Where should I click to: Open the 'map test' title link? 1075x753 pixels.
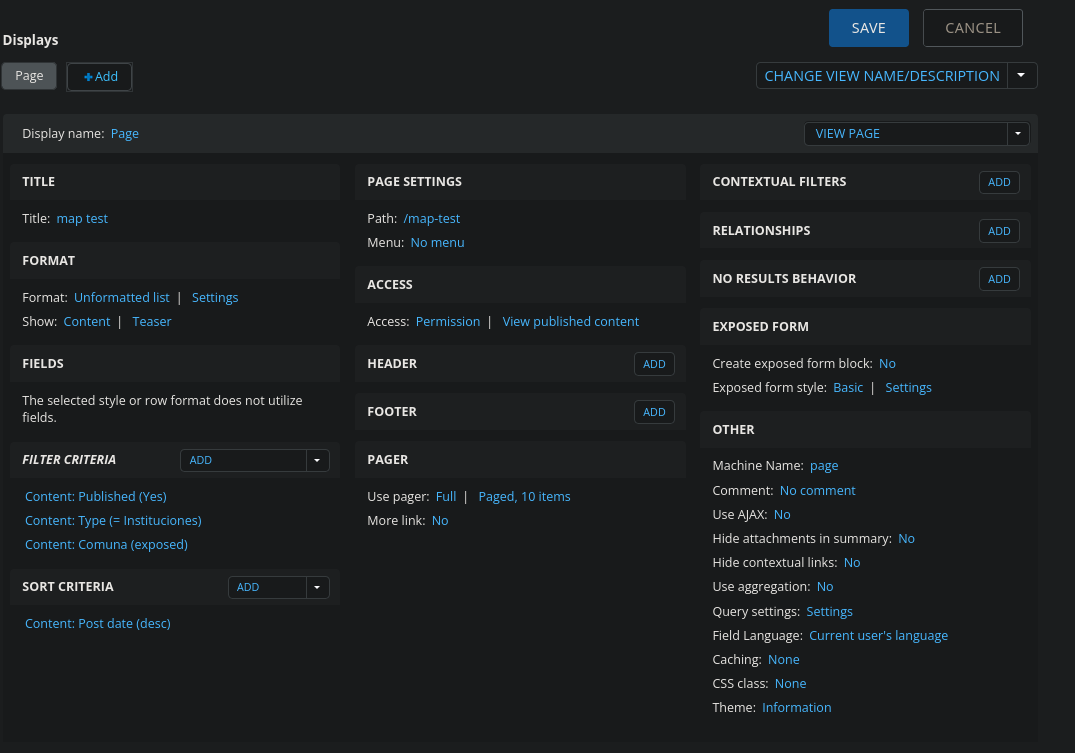click(82, 219)
